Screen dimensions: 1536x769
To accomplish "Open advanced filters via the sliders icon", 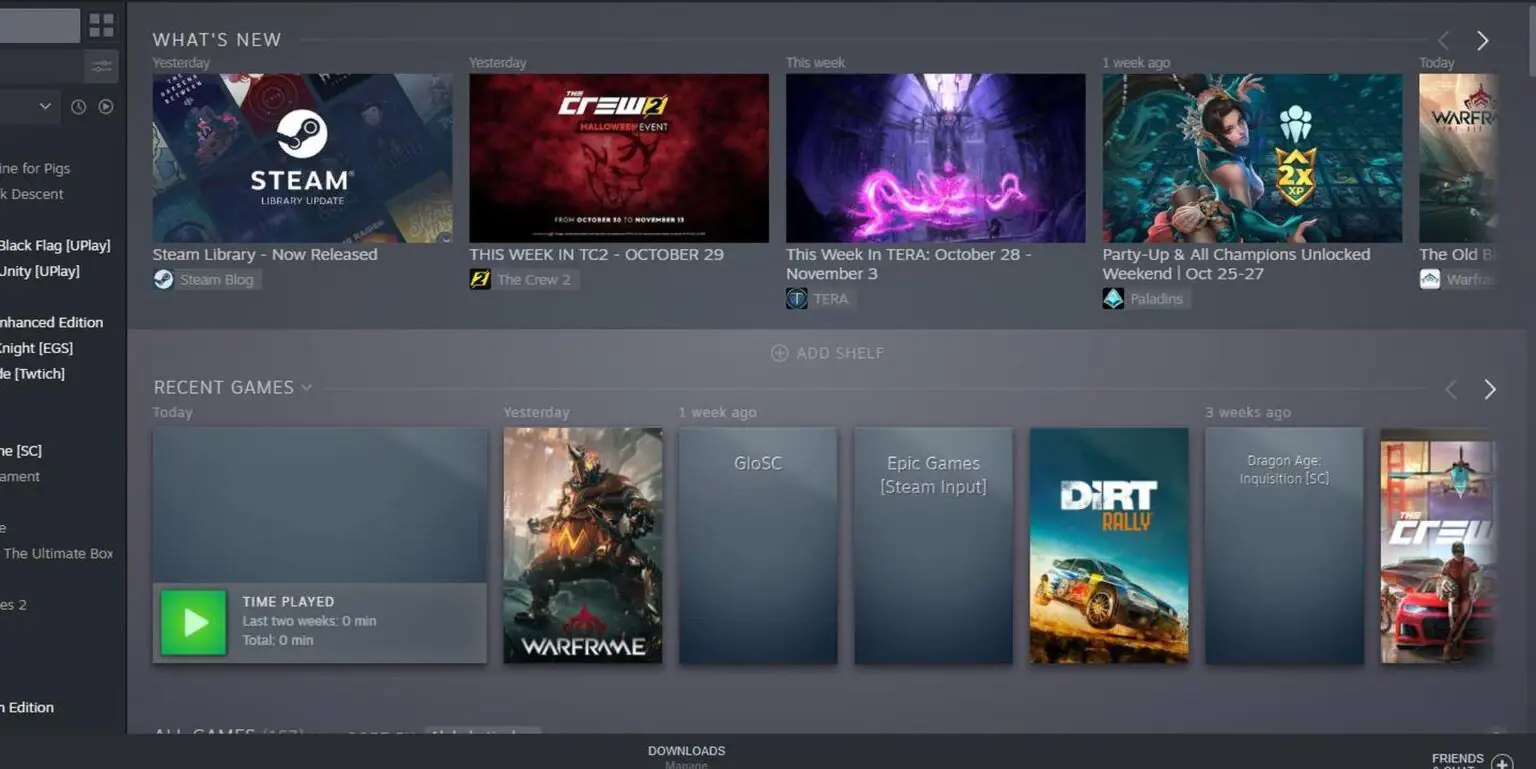I will point(101,67).
